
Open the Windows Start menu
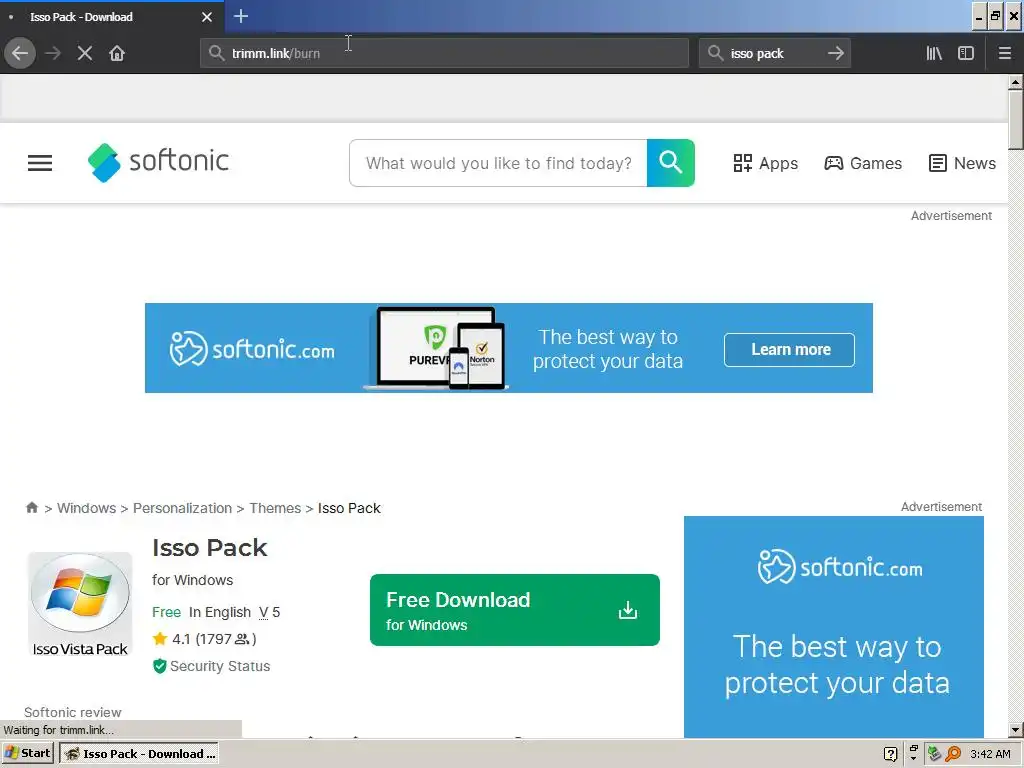point(27,753)
